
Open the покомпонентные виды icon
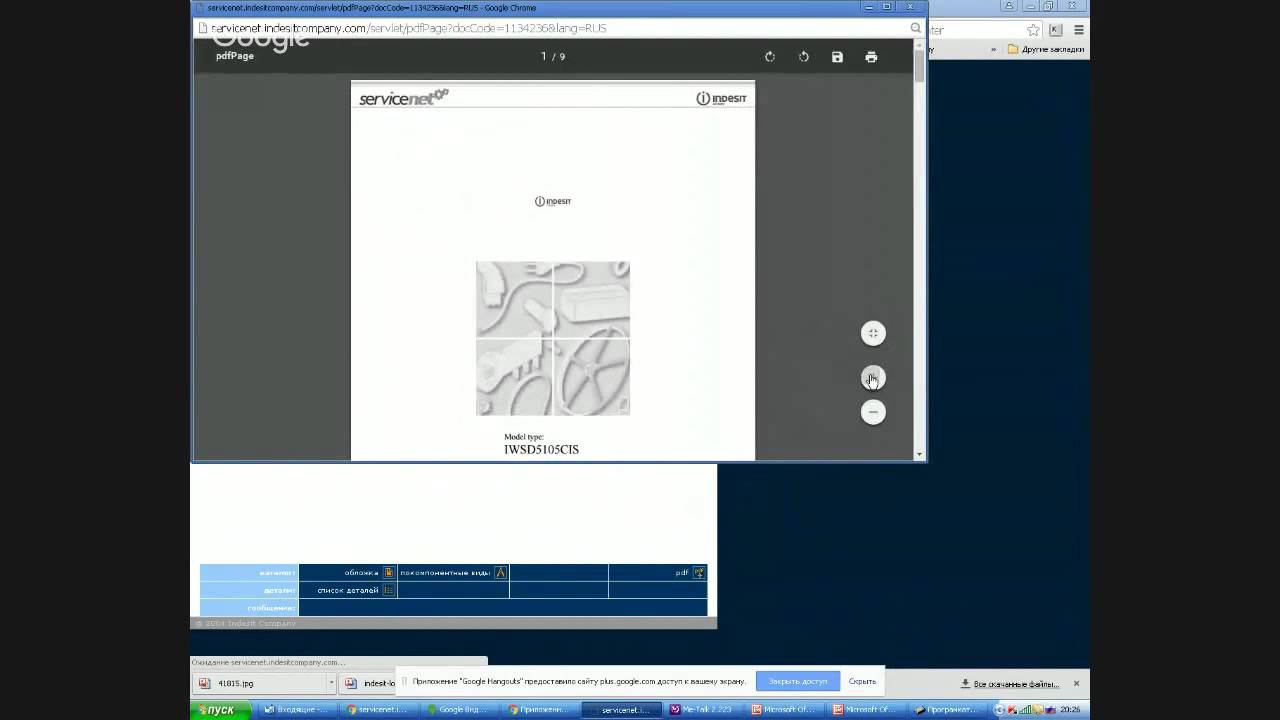[501, 573]
